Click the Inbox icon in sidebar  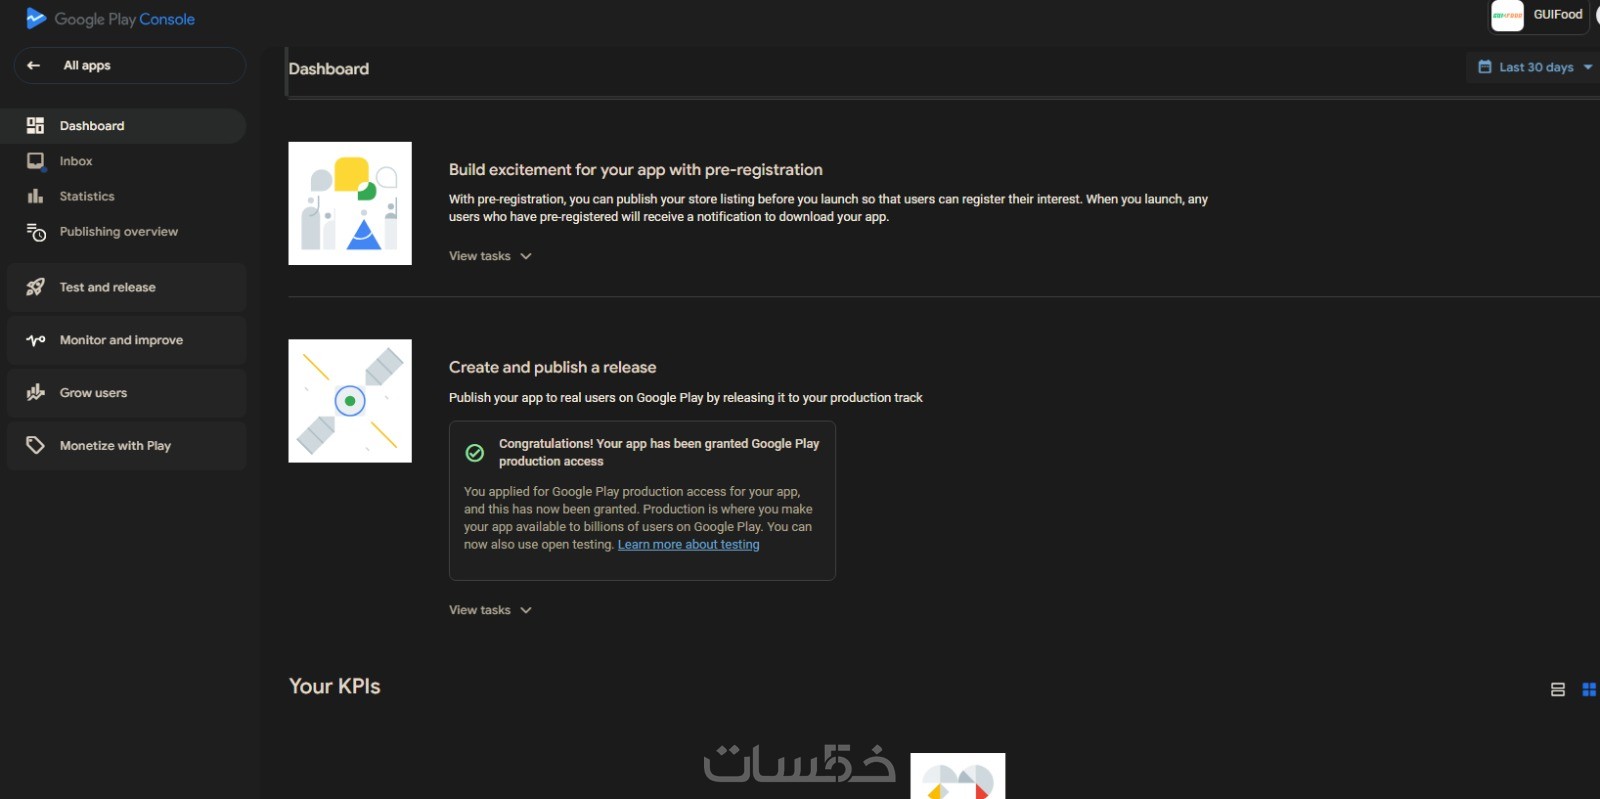[x=35, y=161]
